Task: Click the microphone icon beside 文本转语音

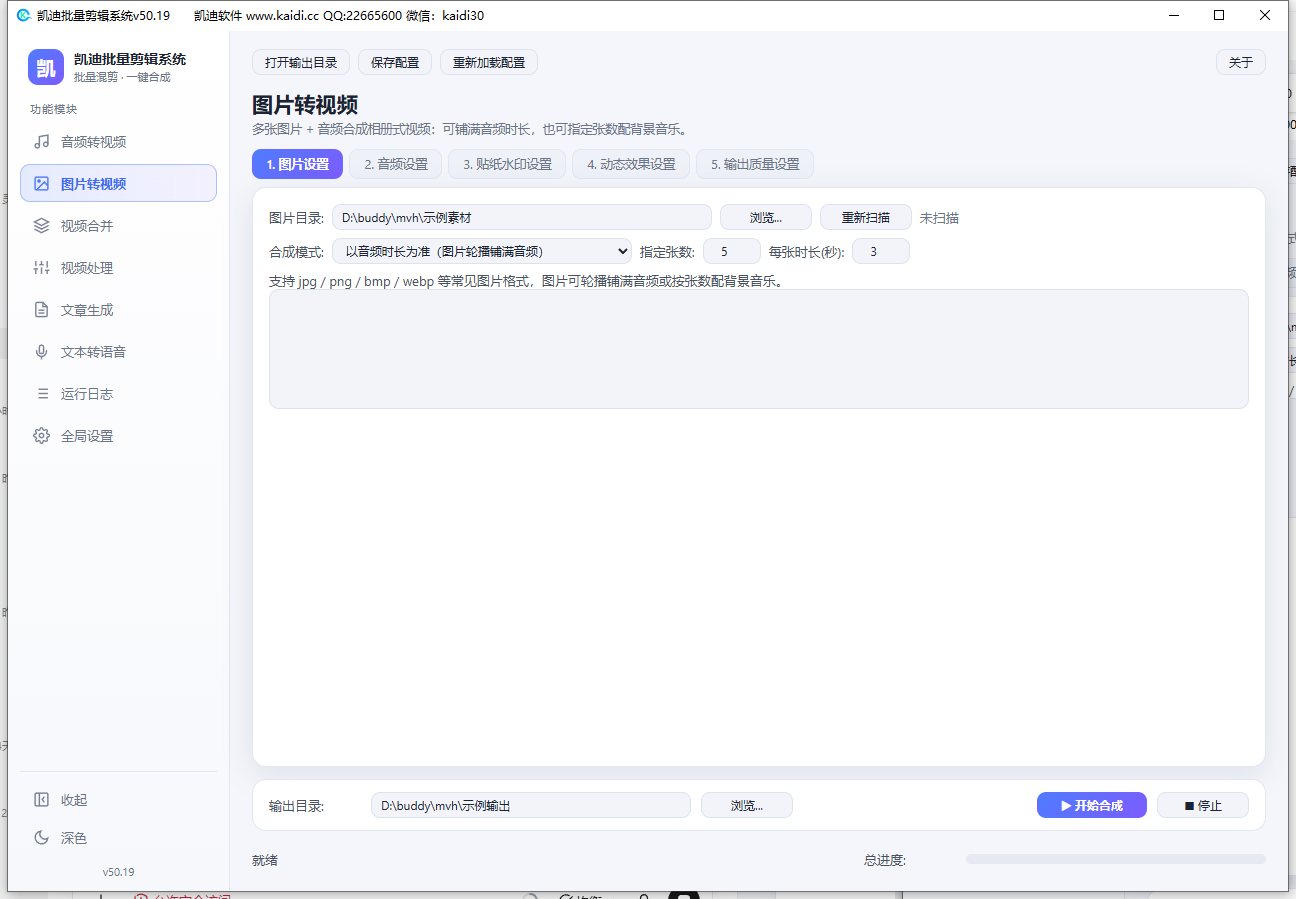Action: point(42,352)
